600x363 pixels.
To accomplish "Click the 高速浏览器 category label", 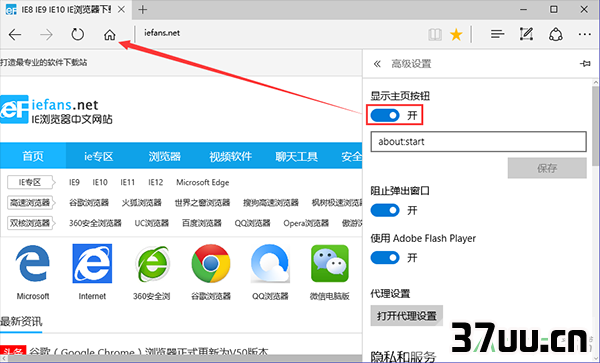I will 30,202.
